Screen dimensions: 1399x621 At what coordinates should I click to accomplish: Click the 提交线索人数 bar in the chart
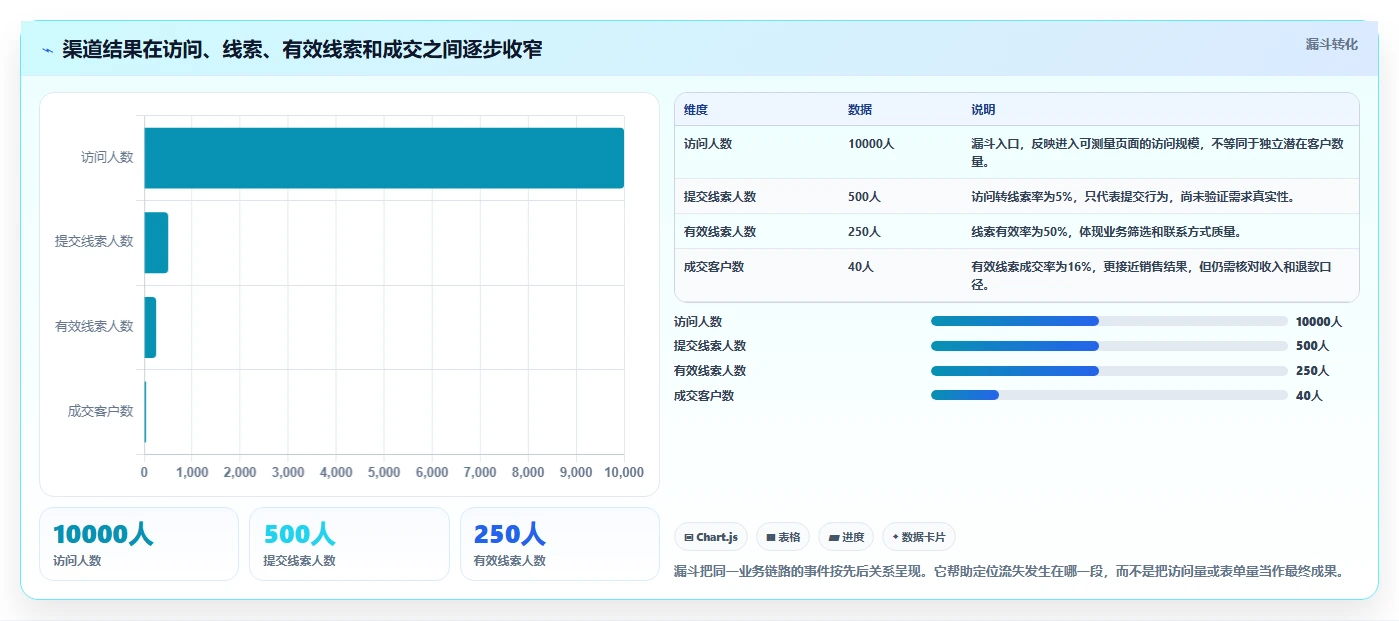click(x=156, y=242)
